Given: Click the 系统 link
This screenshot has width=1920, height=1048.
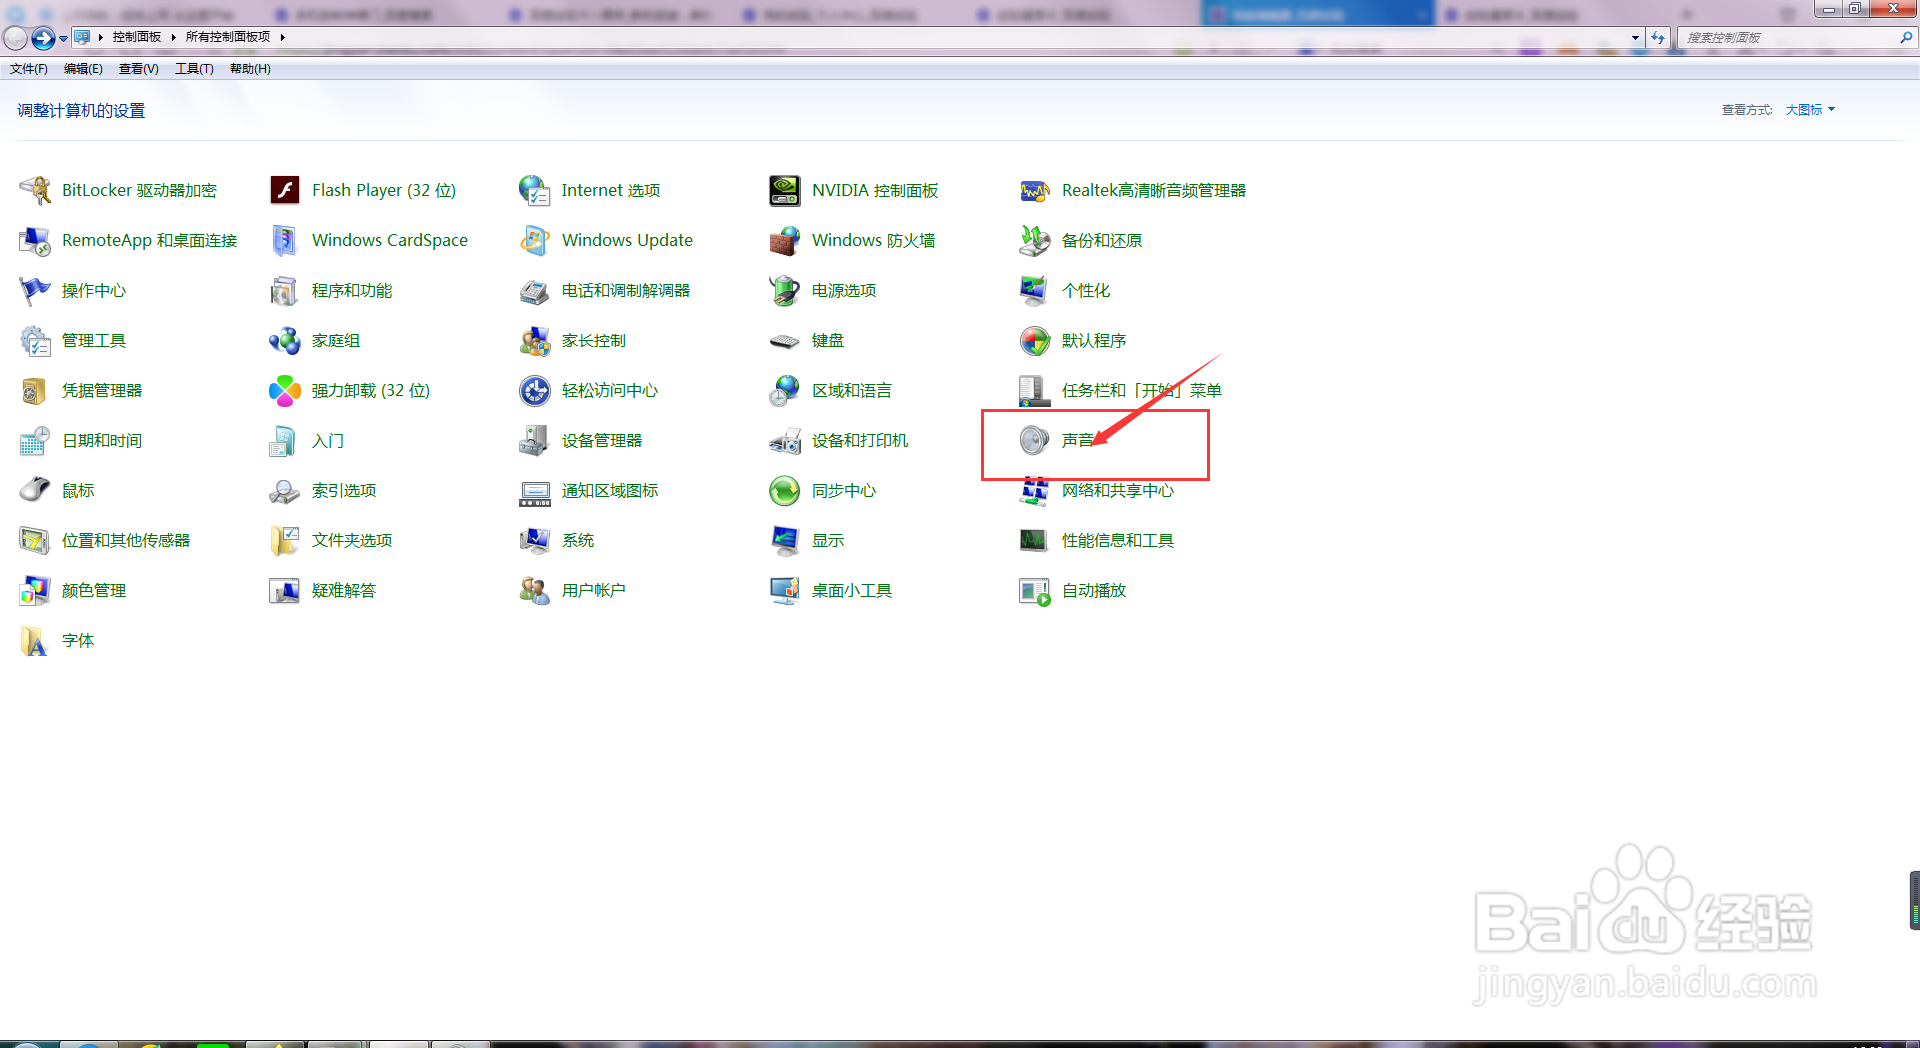Looking at the screenshot, I should [x=578, y=540].
